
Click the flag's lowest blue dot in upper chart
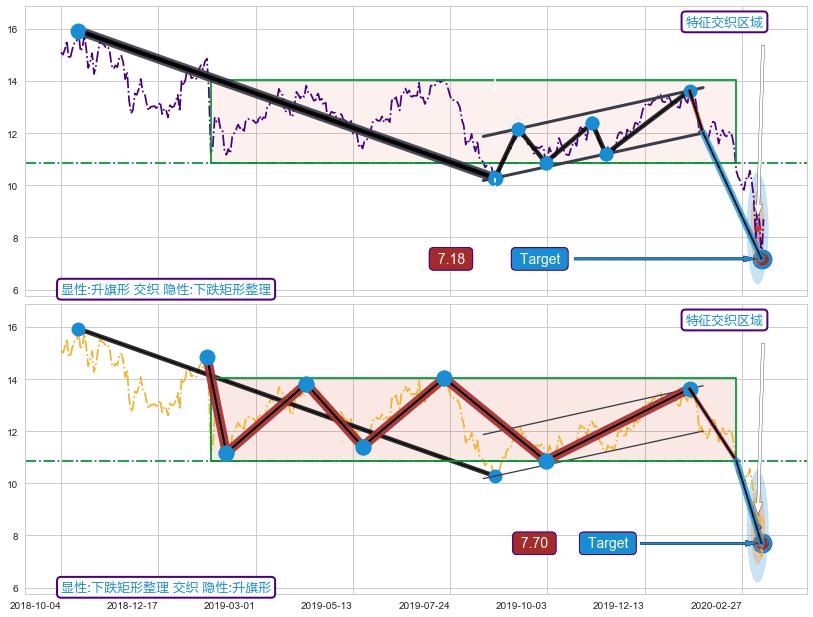point(494,178)
